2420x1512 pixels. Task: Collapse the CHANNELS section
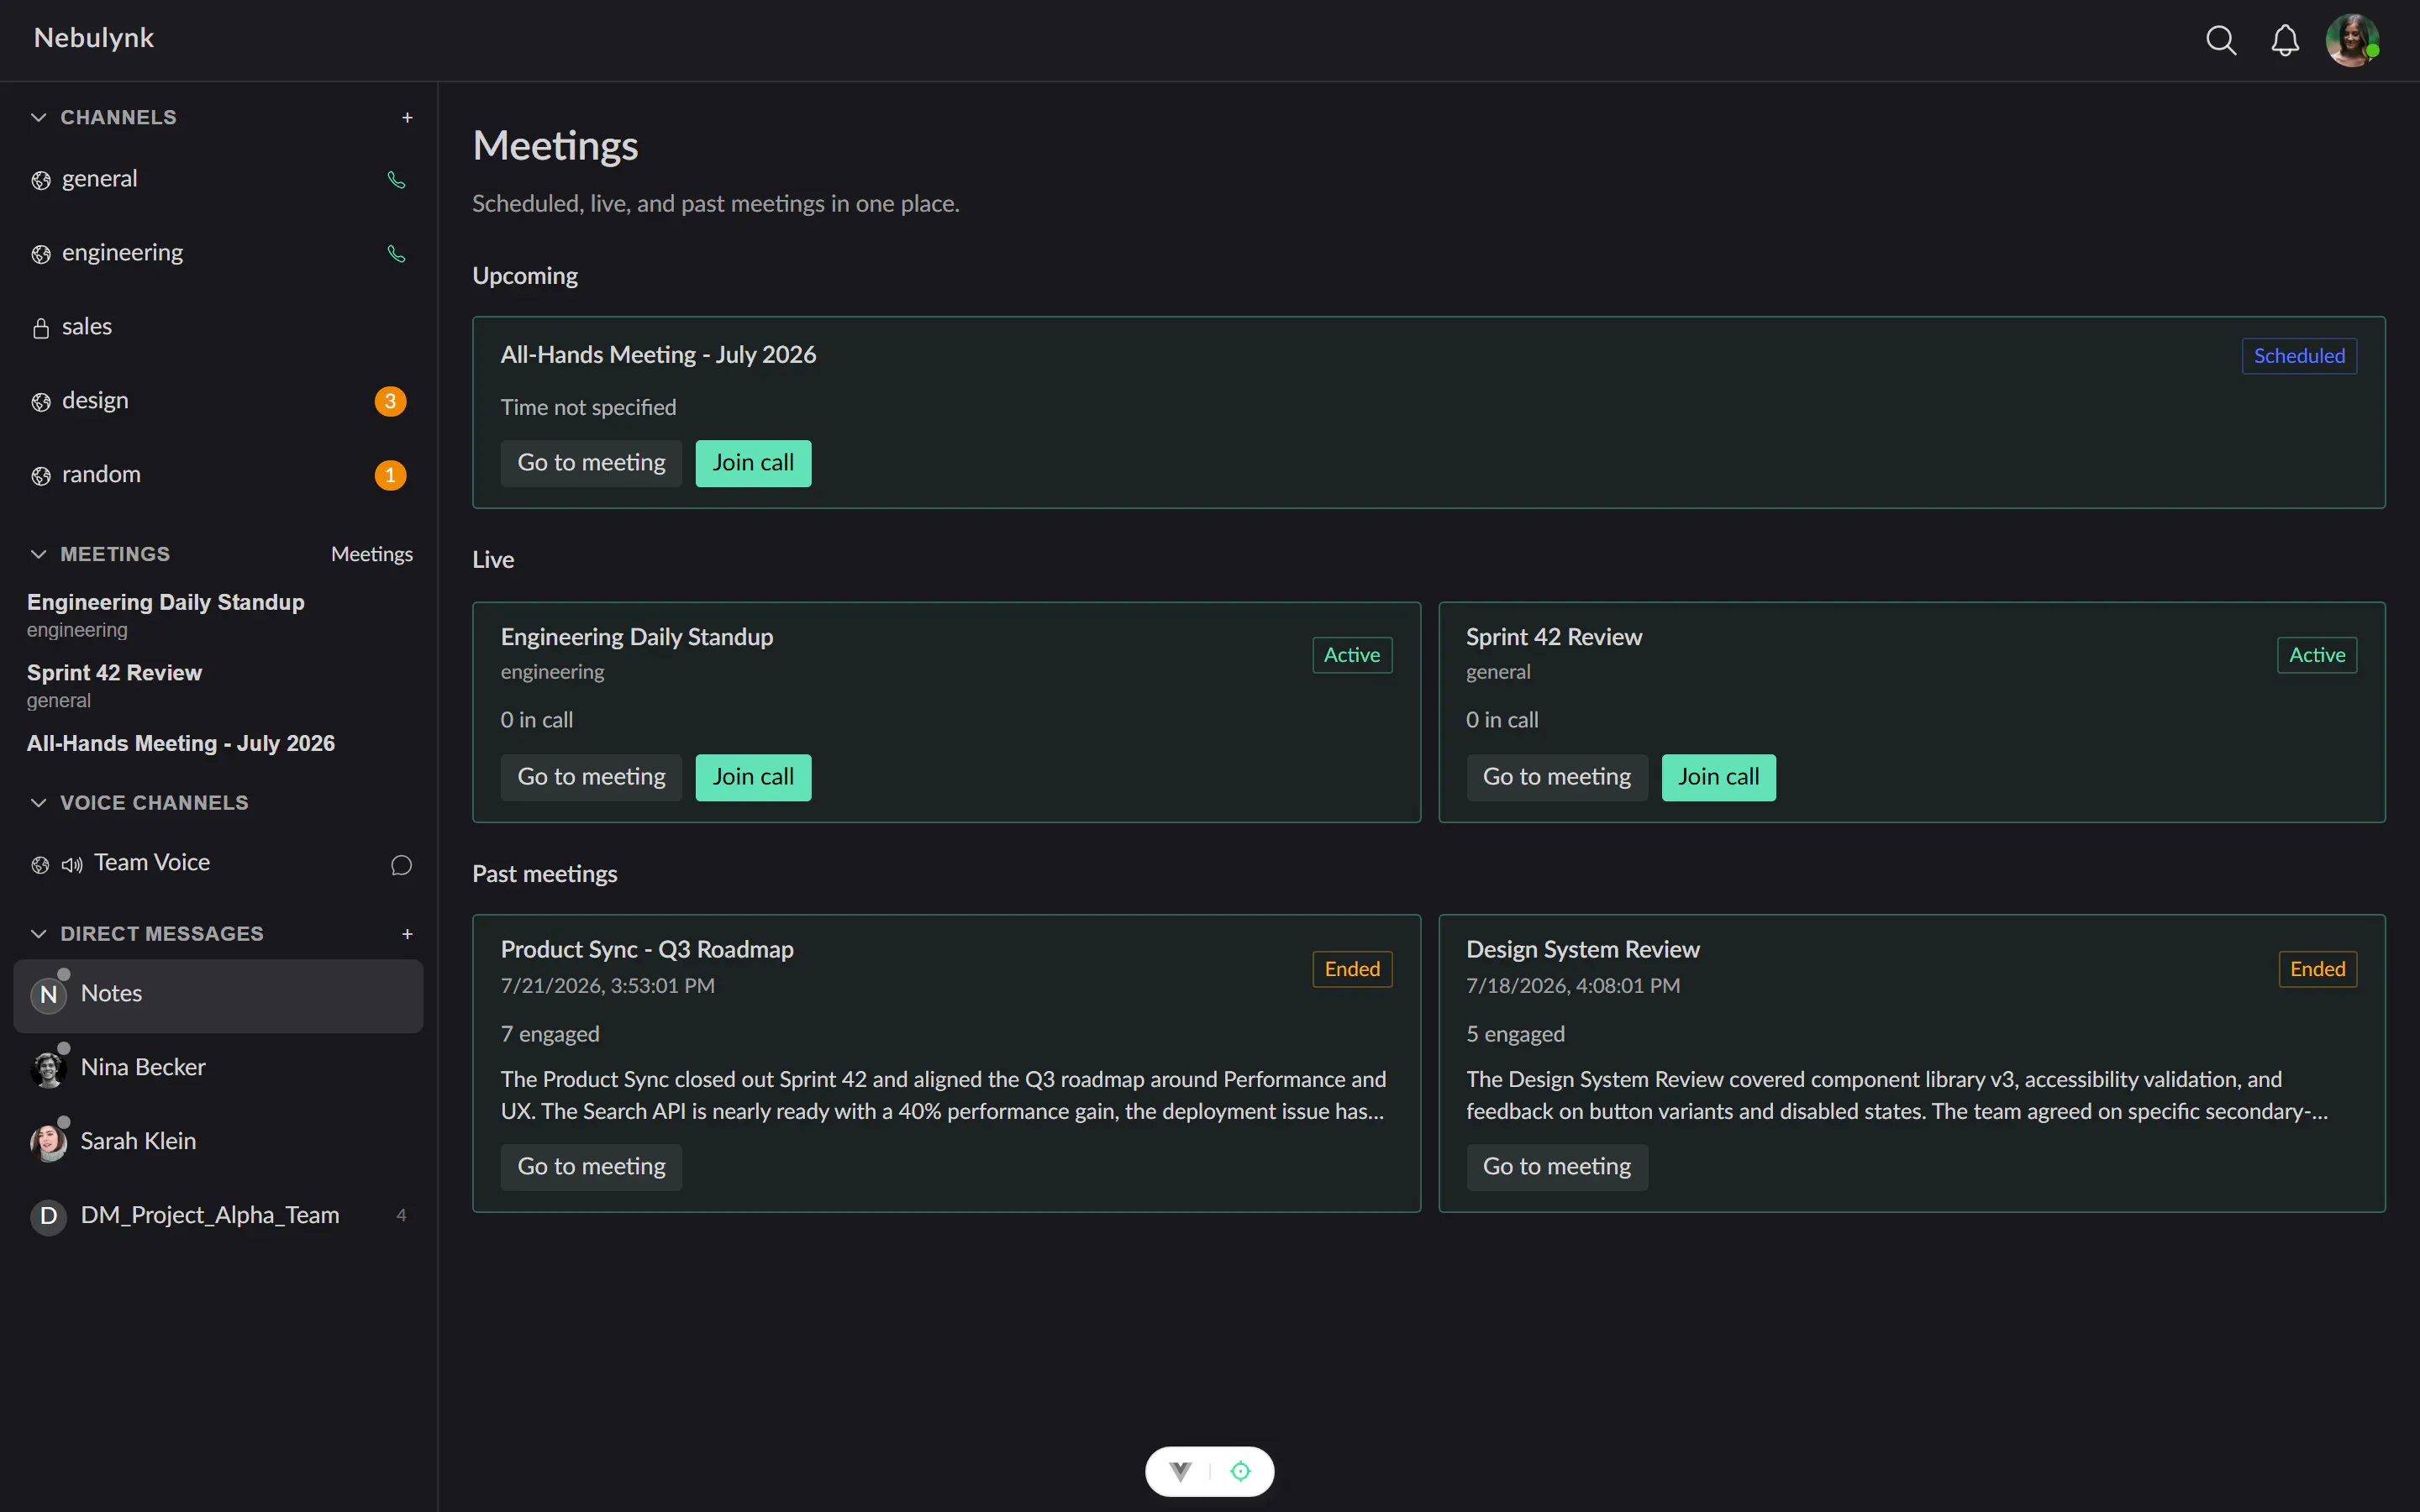(x=38, y=118)
